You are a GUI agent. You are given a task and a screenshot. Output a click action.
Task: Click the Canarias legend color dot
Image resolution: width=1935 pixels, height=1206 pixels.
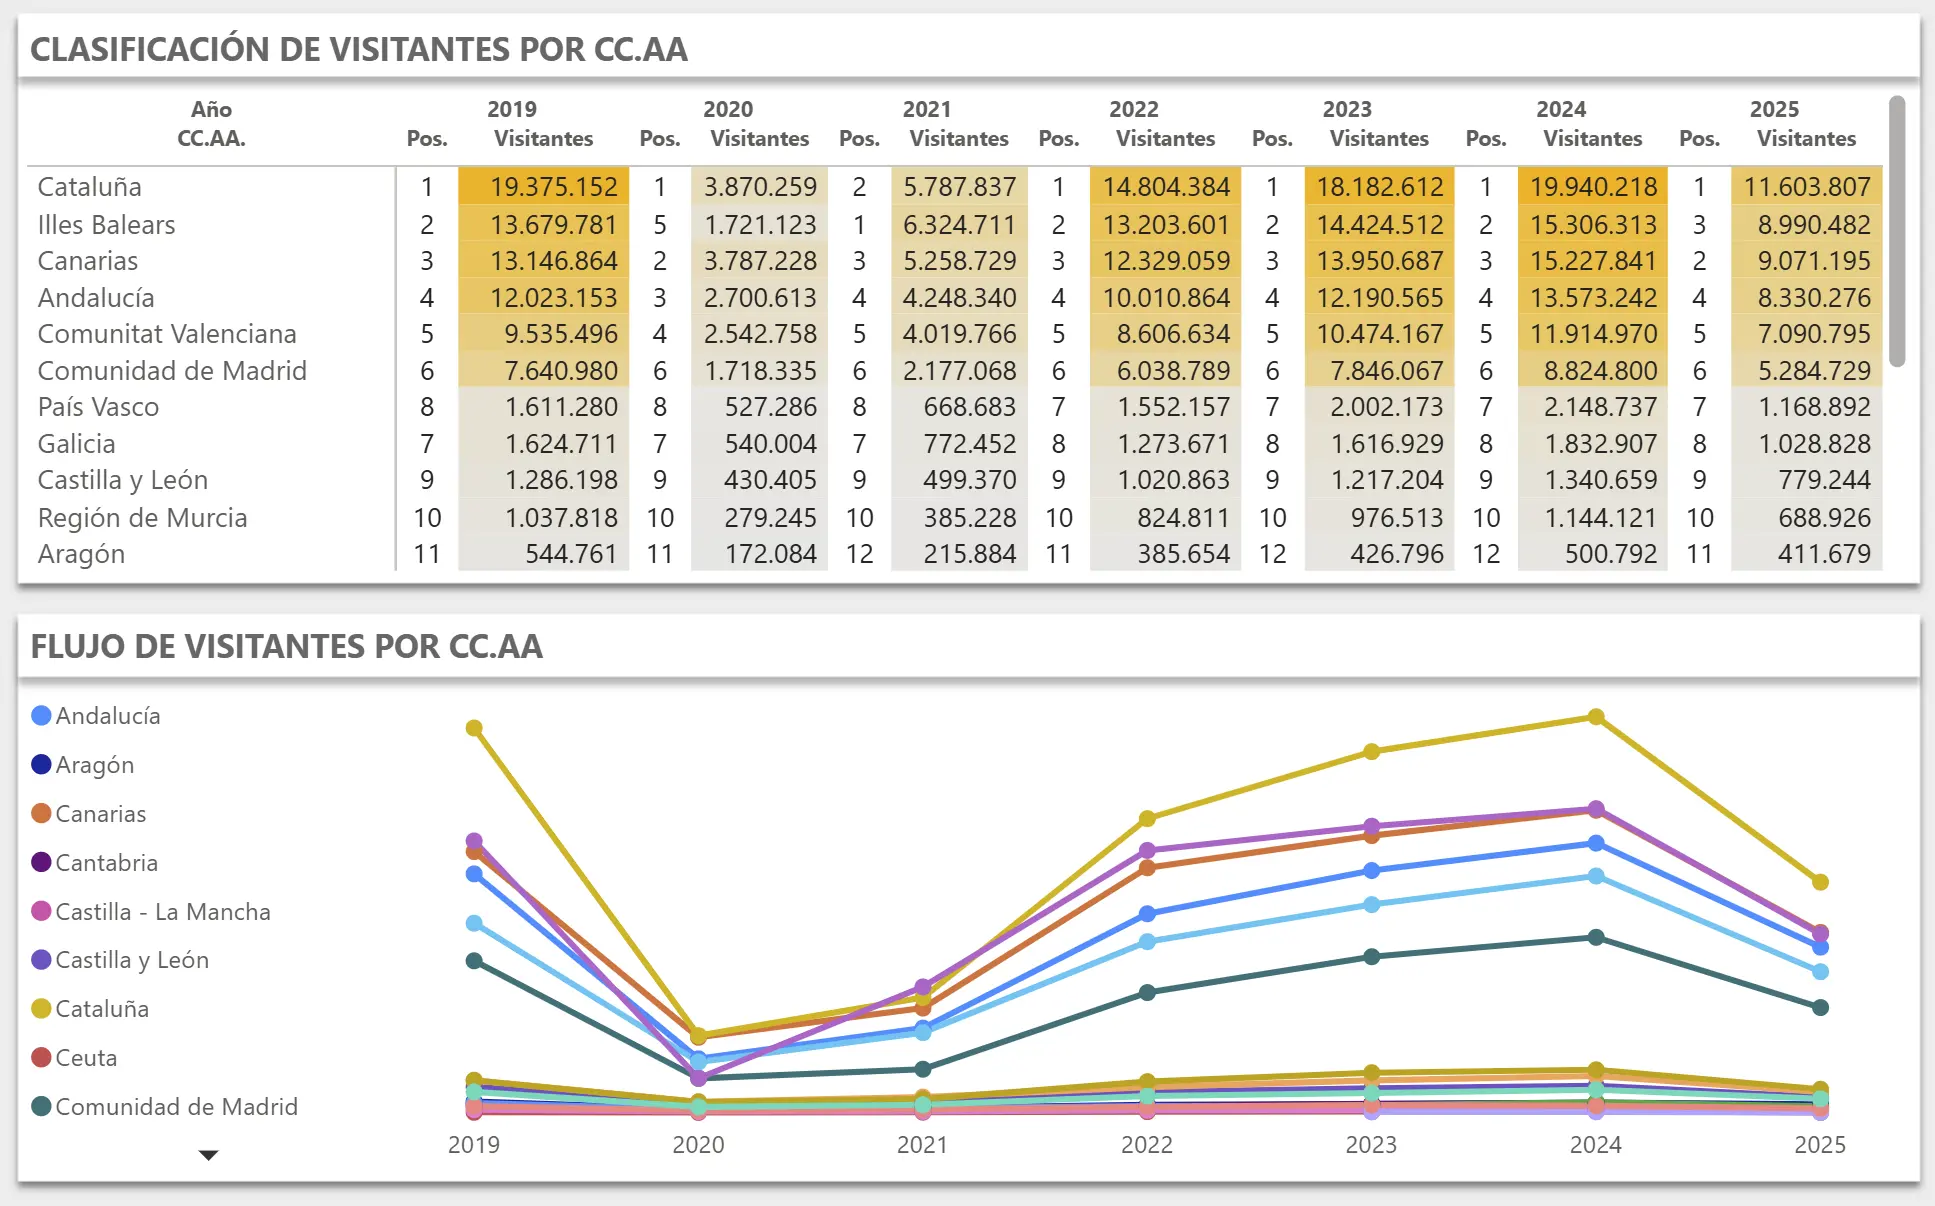coord(41,814)
